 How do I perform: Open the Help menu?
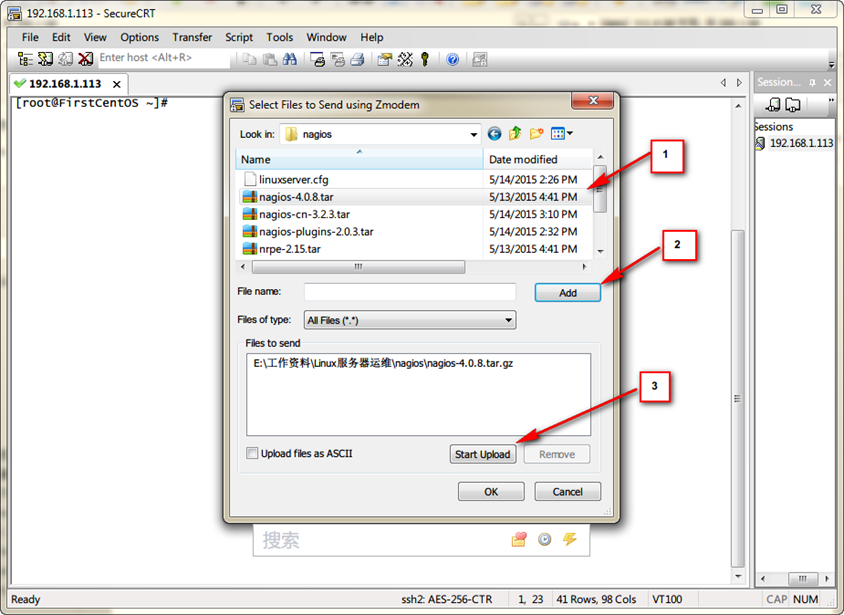[371, 37]
